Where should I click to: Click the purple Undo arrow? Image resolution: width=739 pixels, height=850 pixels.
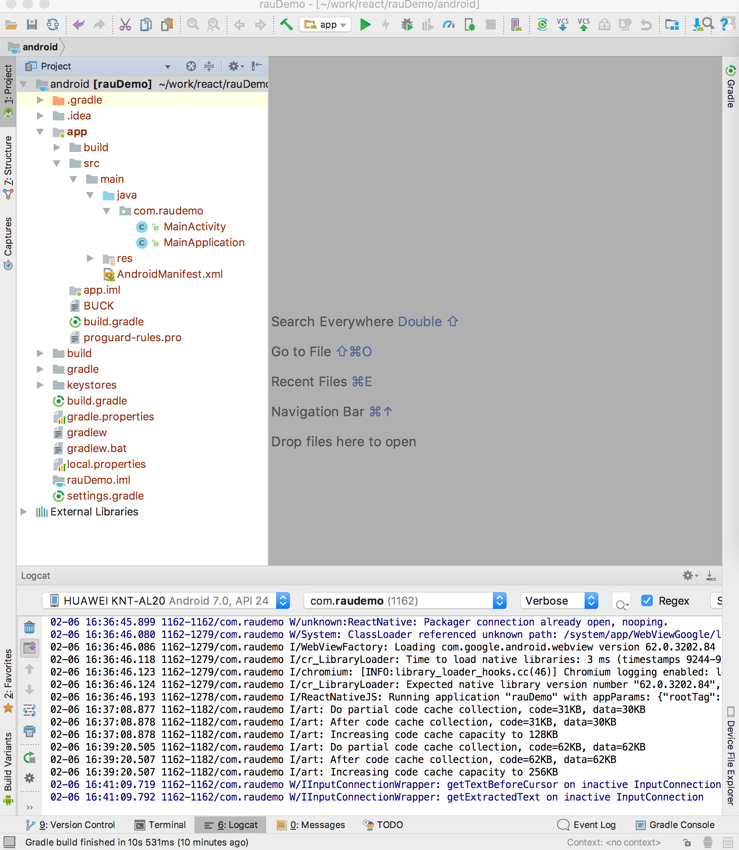79,25
